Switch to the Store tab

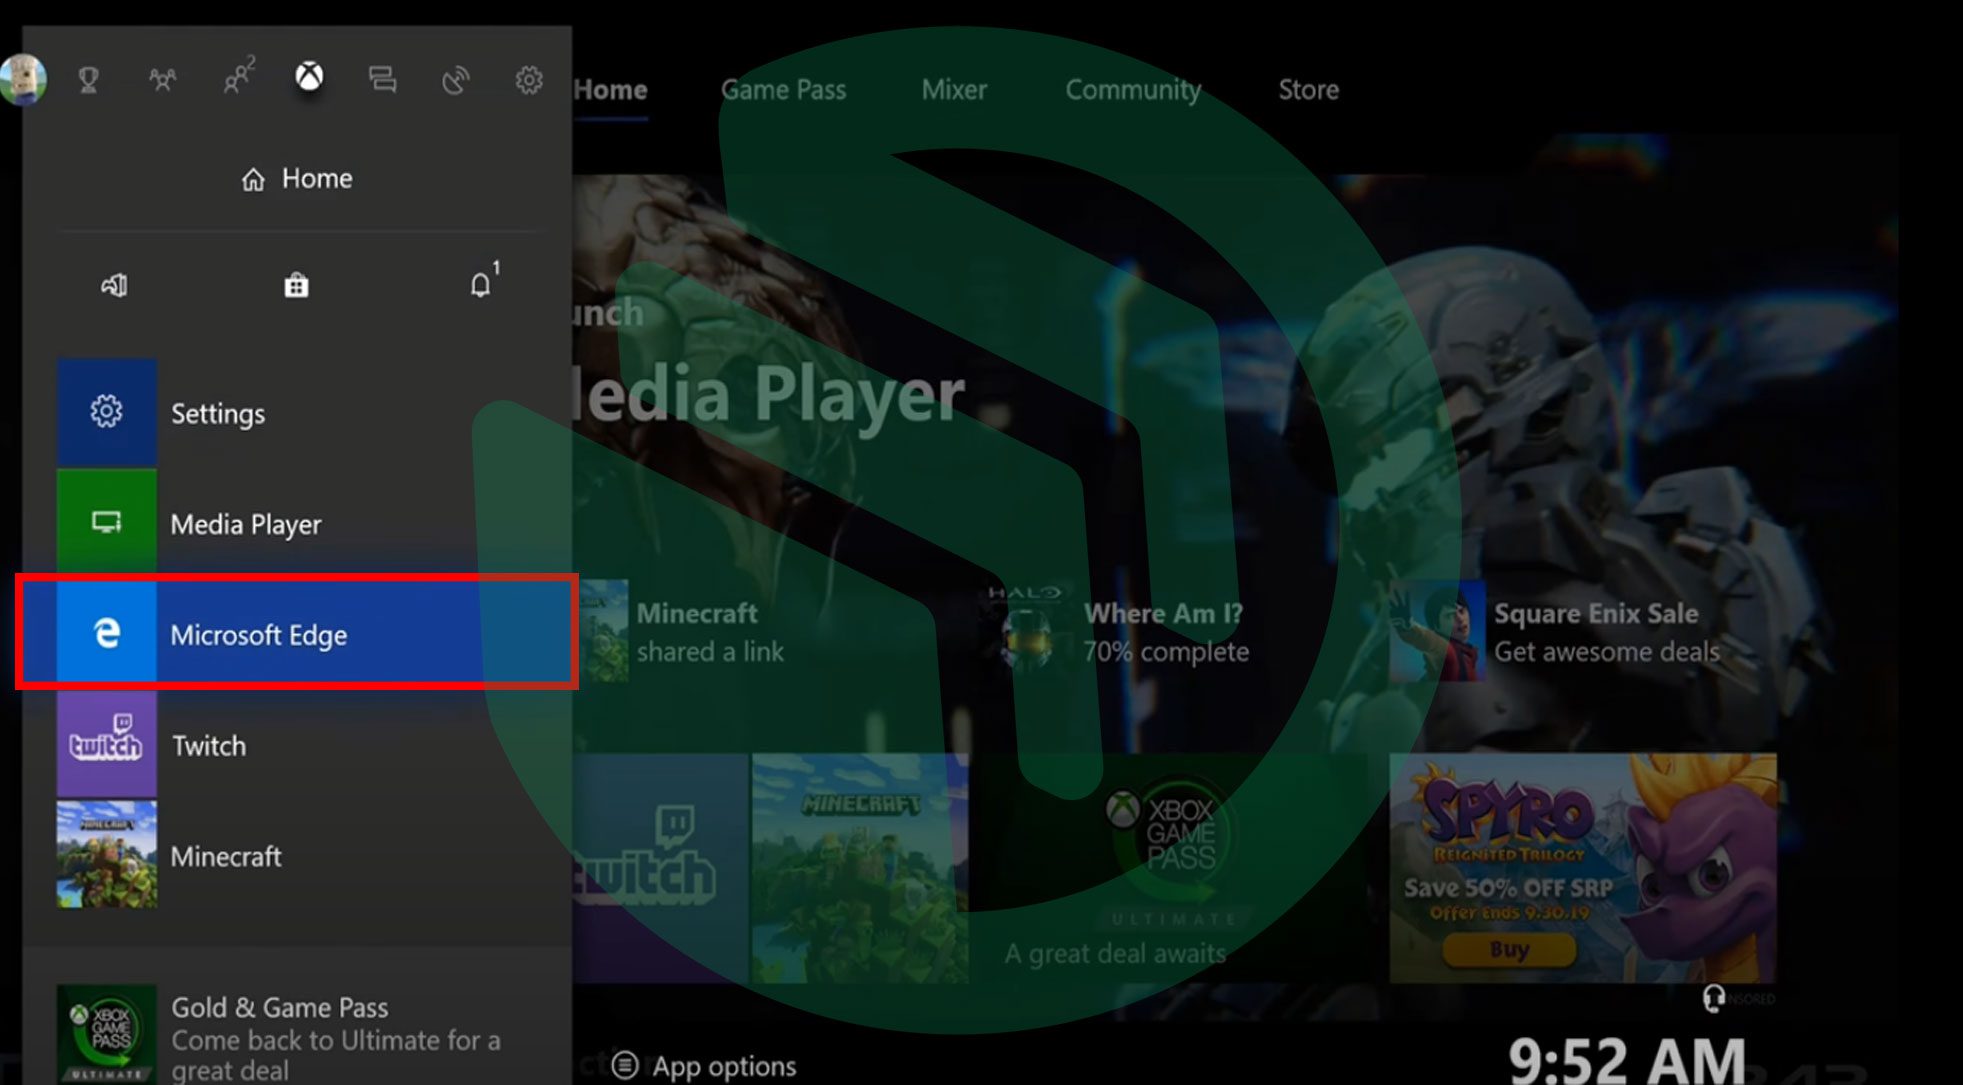click(1308, 90)
